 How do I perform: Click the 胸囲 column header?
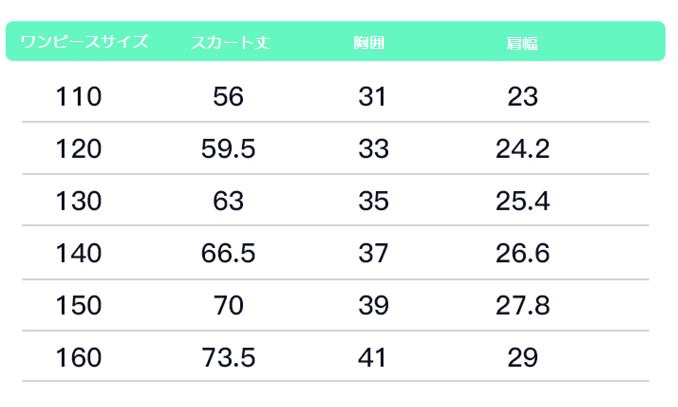[369, 43]
